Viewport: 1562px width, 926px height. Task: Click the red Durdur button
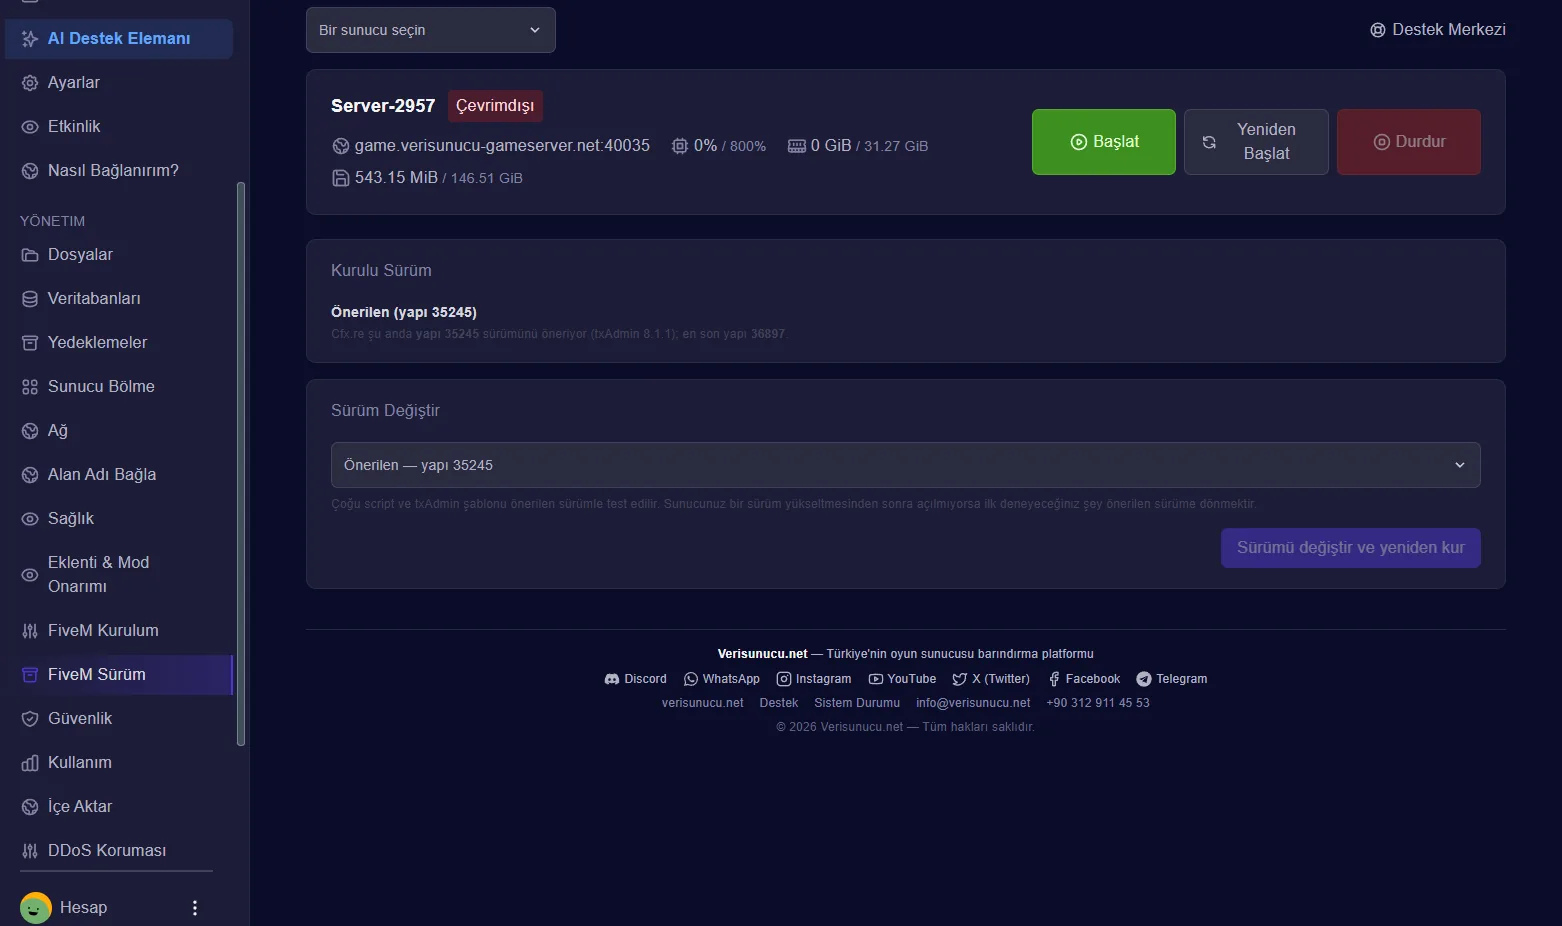pos(1409,142)
